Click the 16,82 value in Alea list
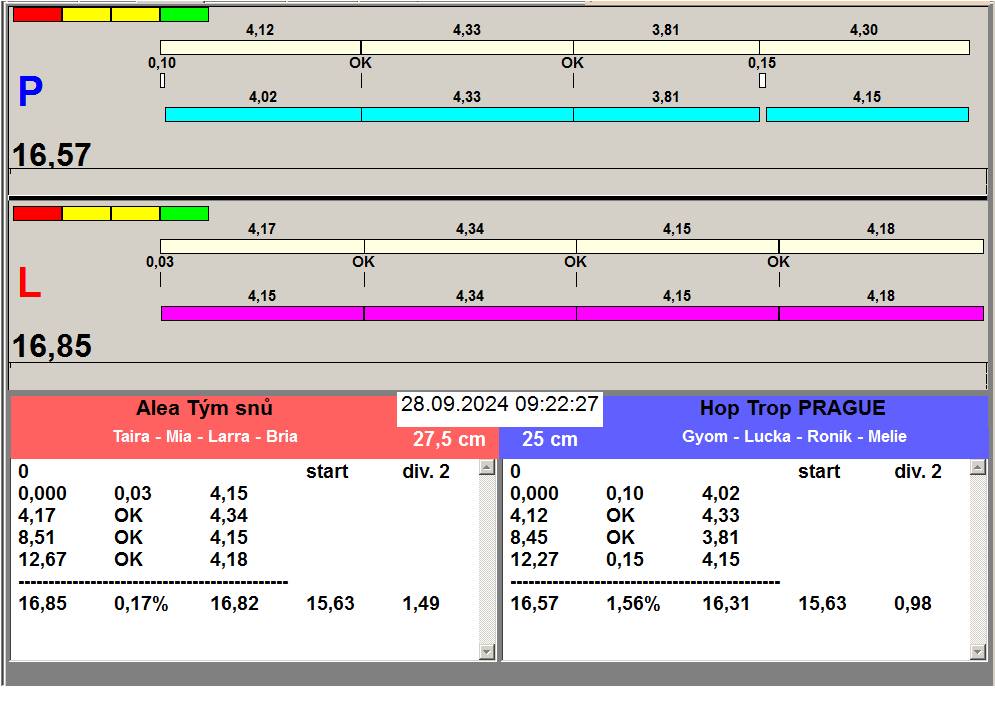The image size is (995, 716). [x=235, y=603]
